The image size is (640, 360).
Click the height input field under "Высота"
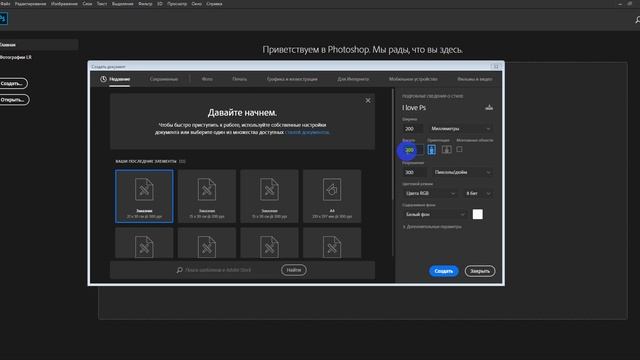click(413, 150)
